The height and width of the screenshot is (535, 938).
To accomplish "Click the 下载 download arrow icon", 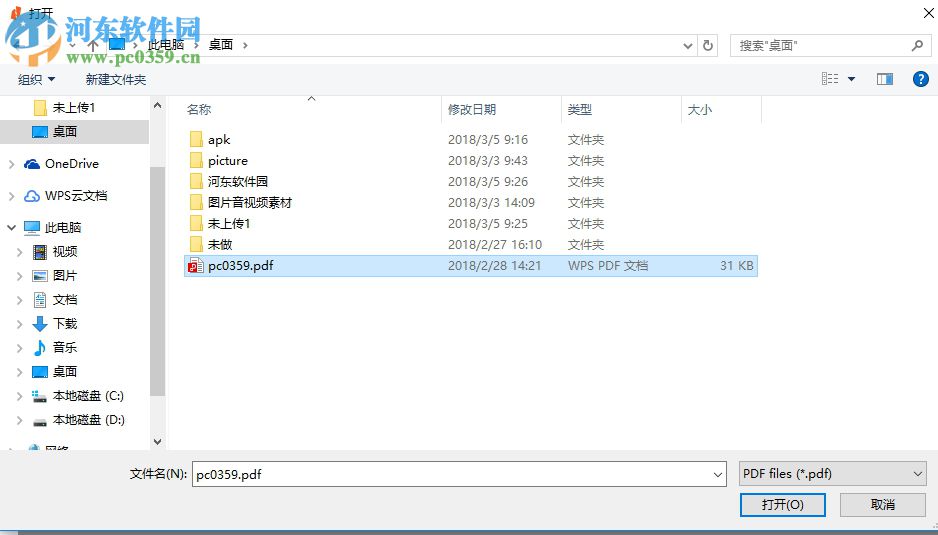I will pos(39,324).
